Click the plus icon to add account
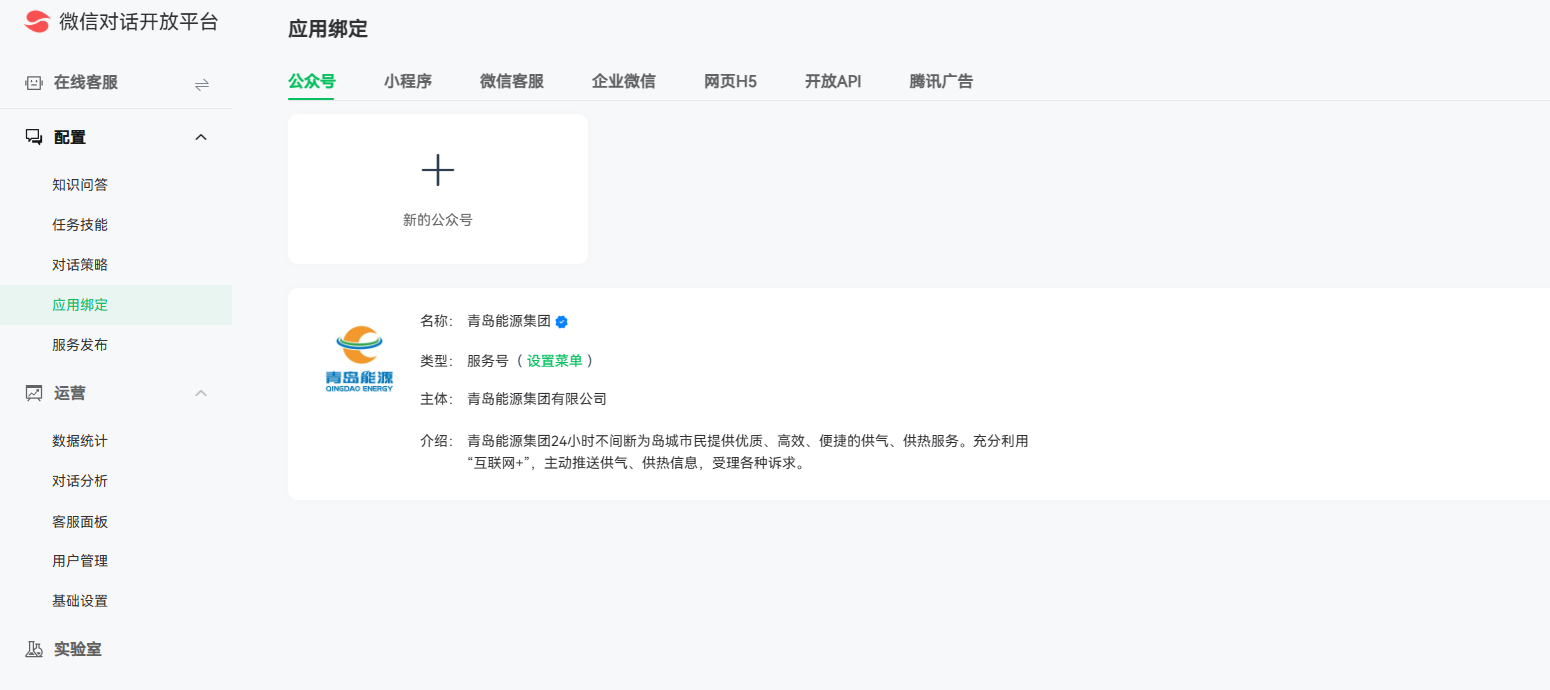This screenshot has width=1550, height=690. tap(438, 171)
